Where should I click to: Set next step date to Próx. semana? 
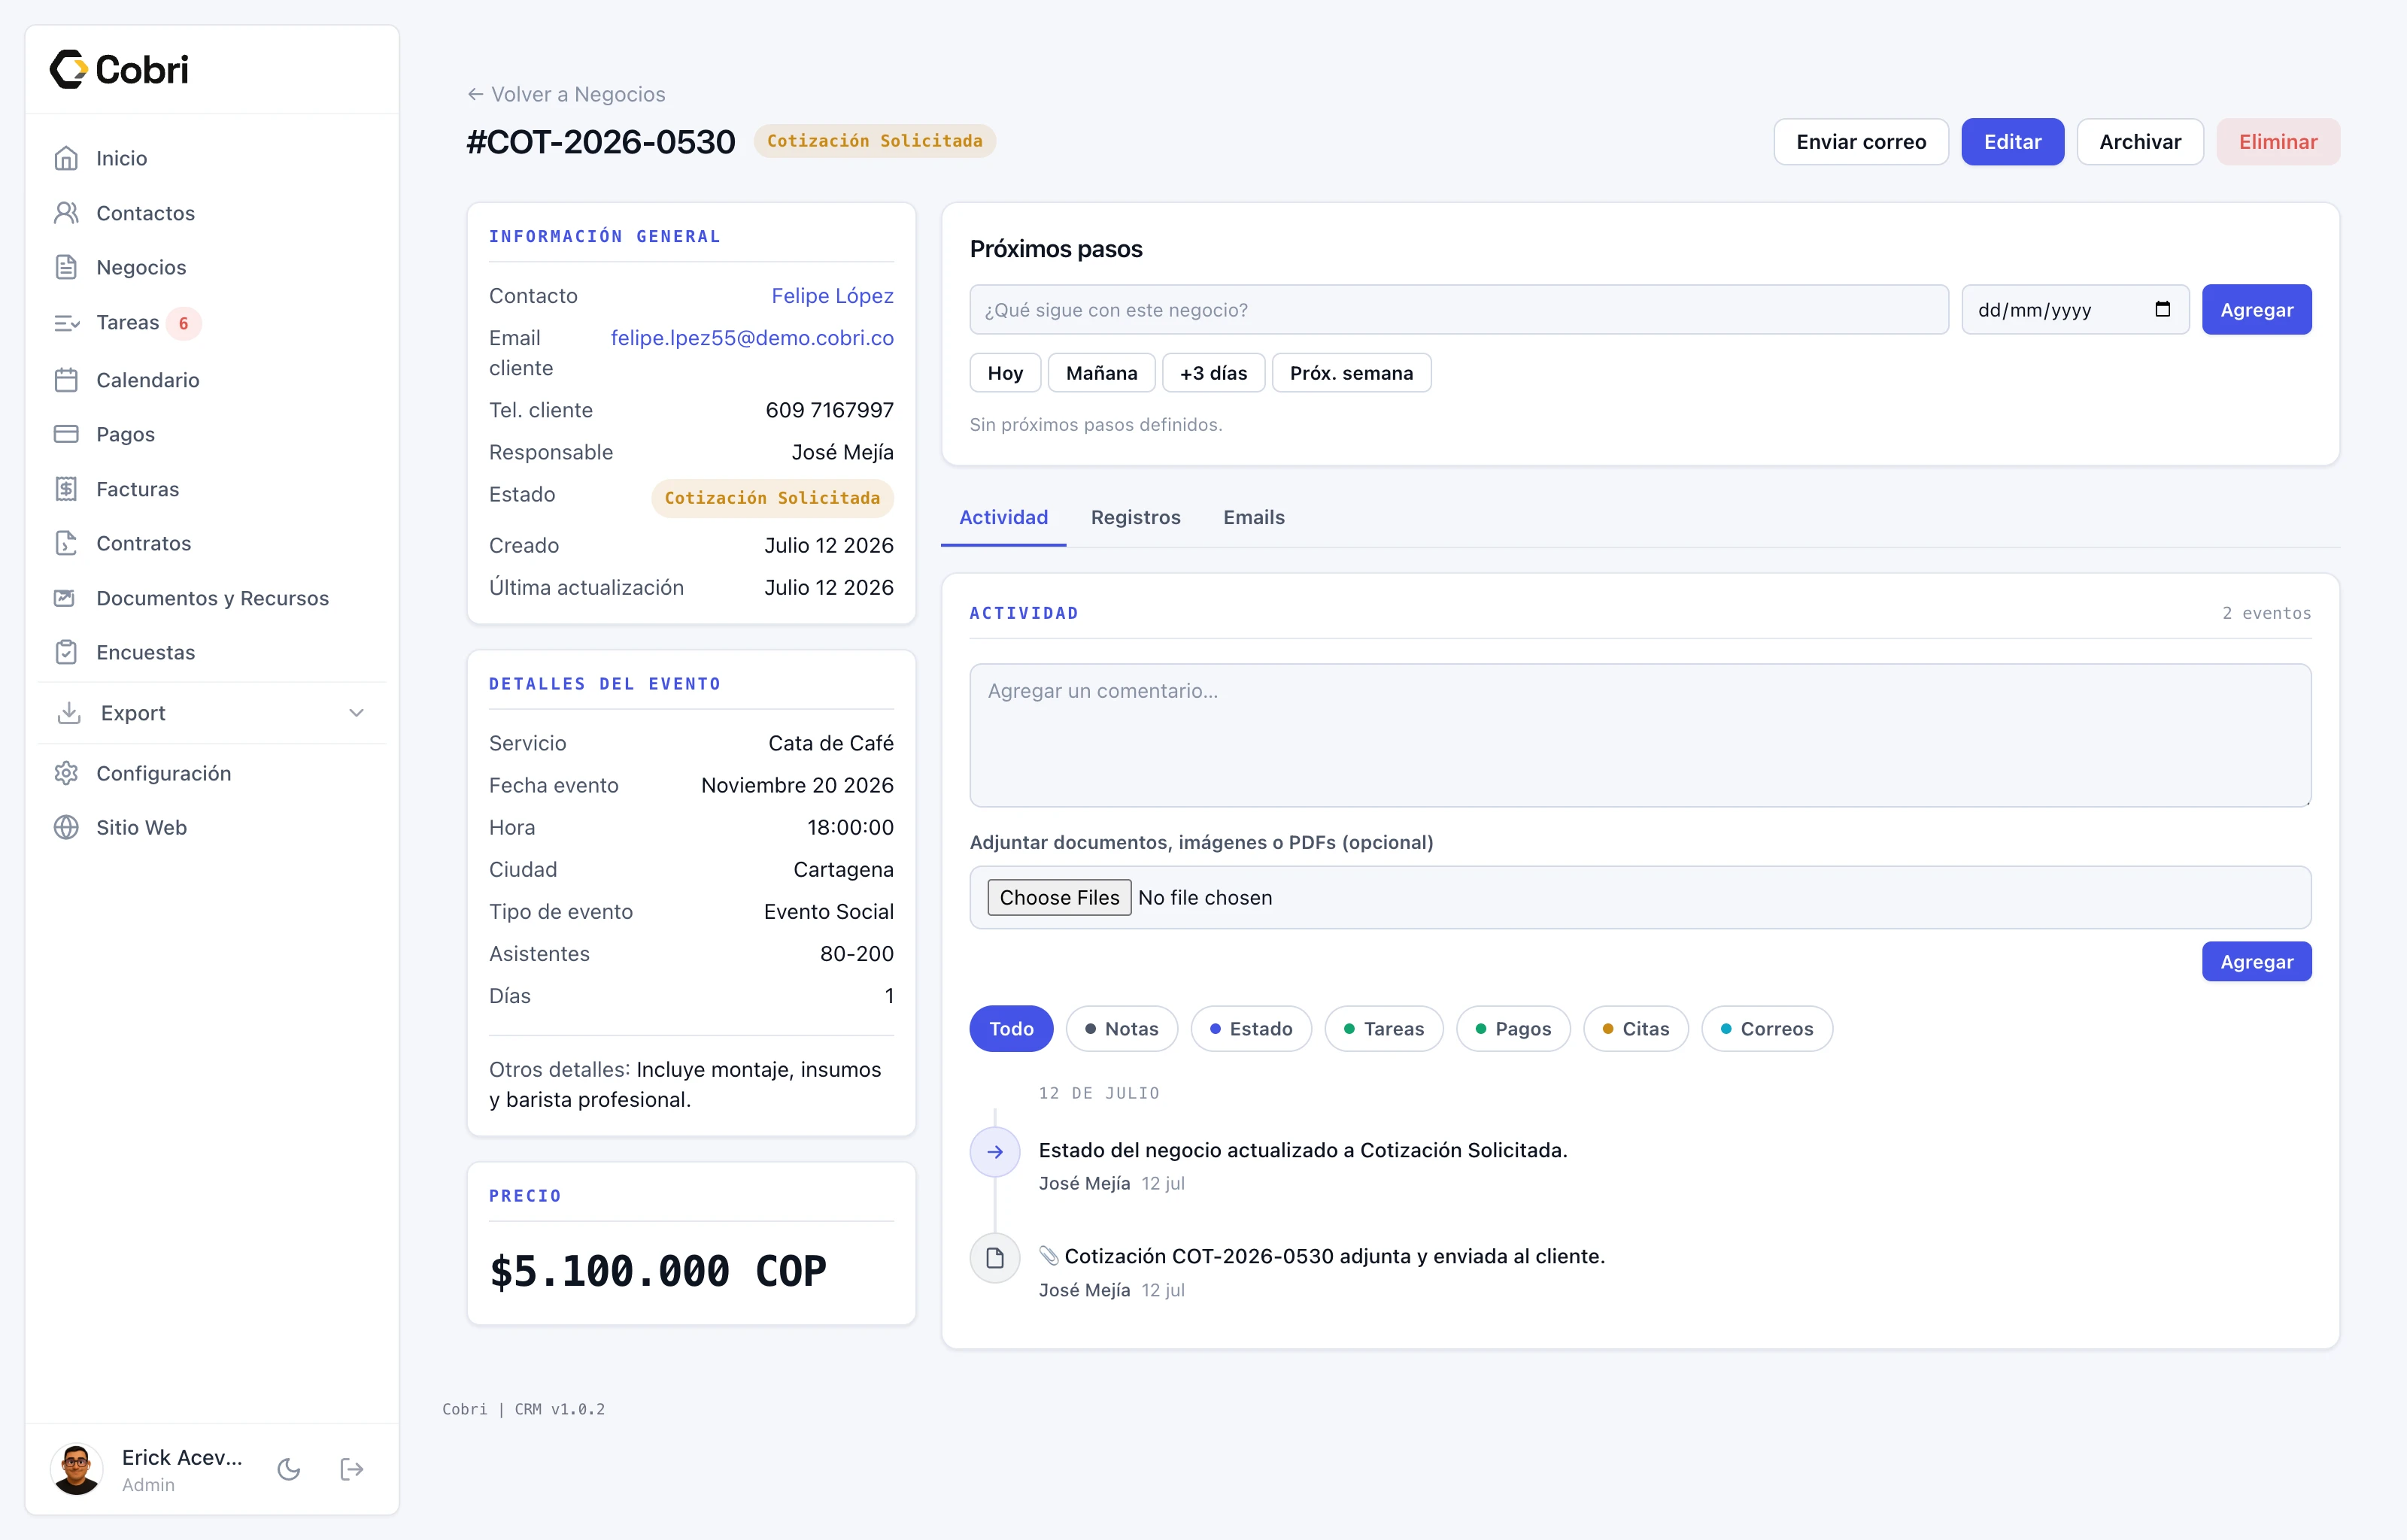pyautogui.click(x=1351, y=373)
